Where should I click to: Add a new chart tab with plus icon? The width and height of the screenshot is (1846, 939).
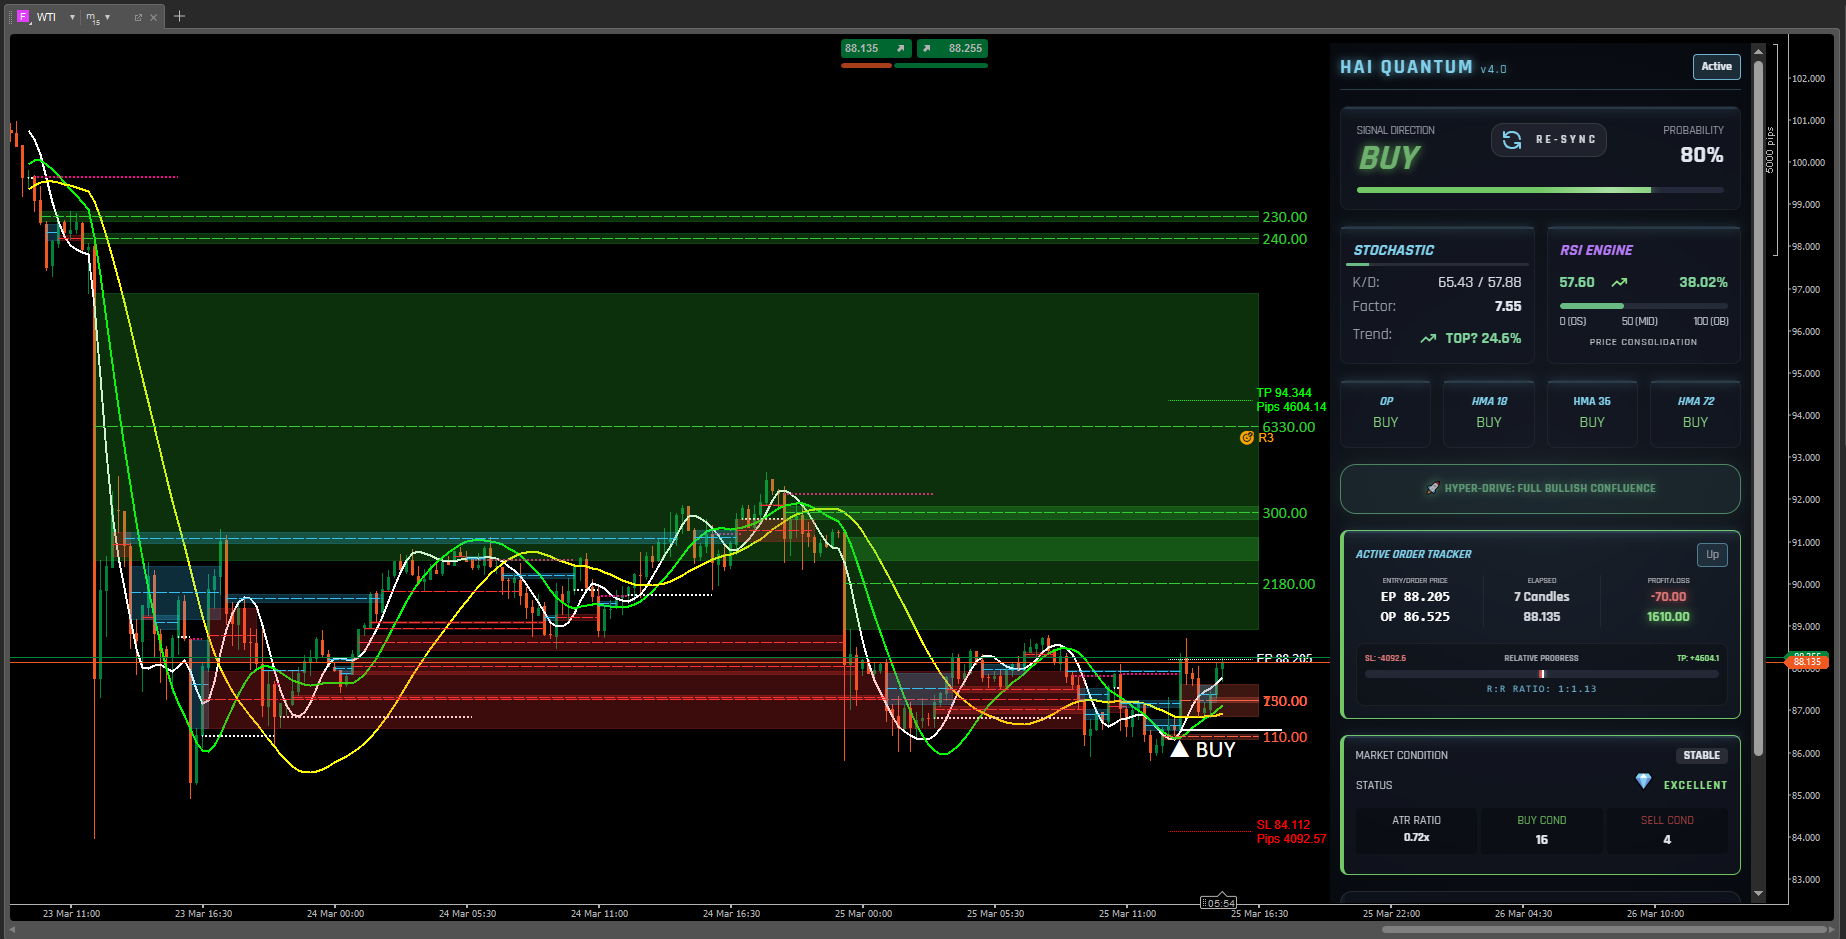click(x=180, y=16)
